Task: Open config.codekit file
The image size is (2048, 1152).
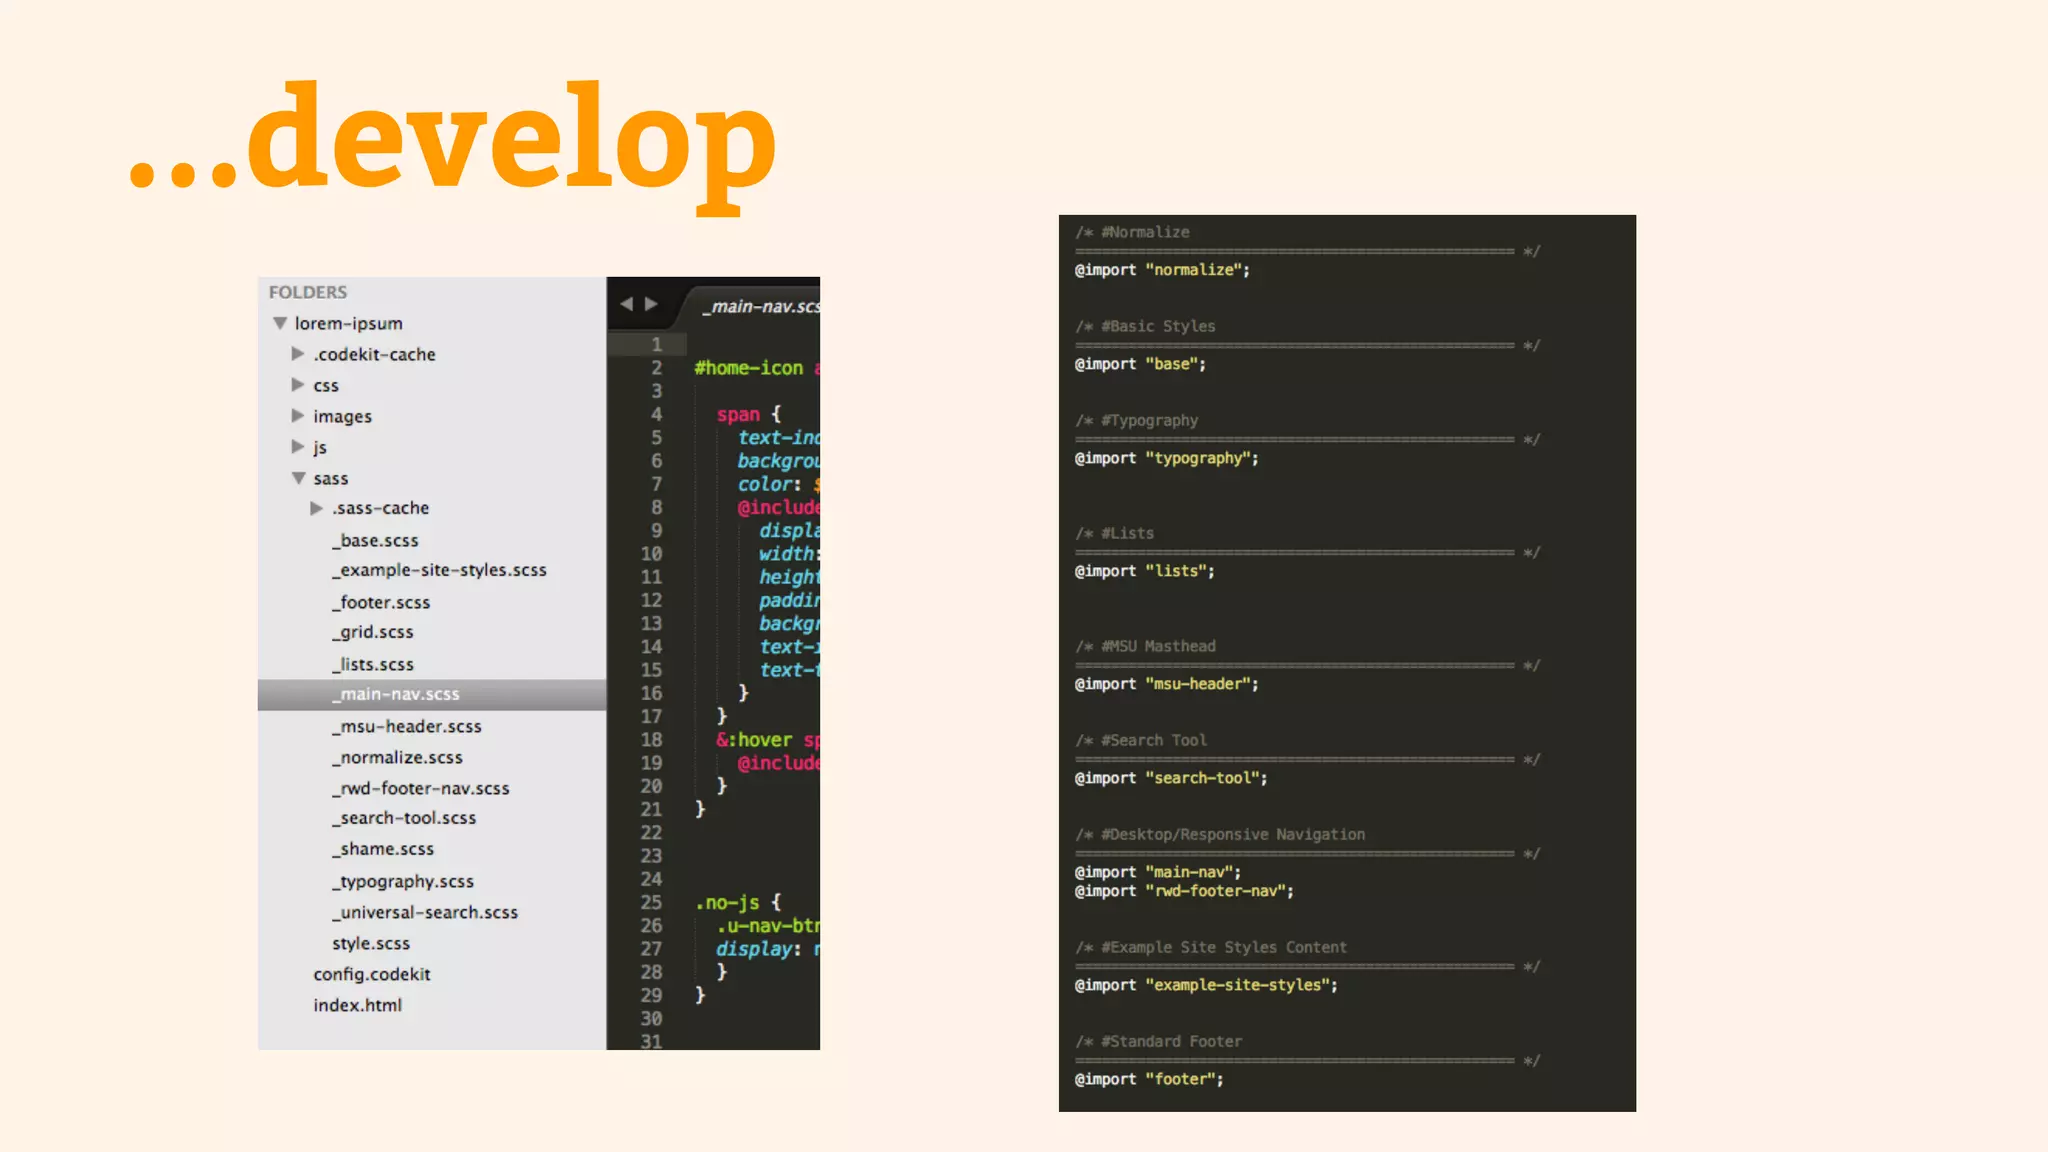Action: 372,974
